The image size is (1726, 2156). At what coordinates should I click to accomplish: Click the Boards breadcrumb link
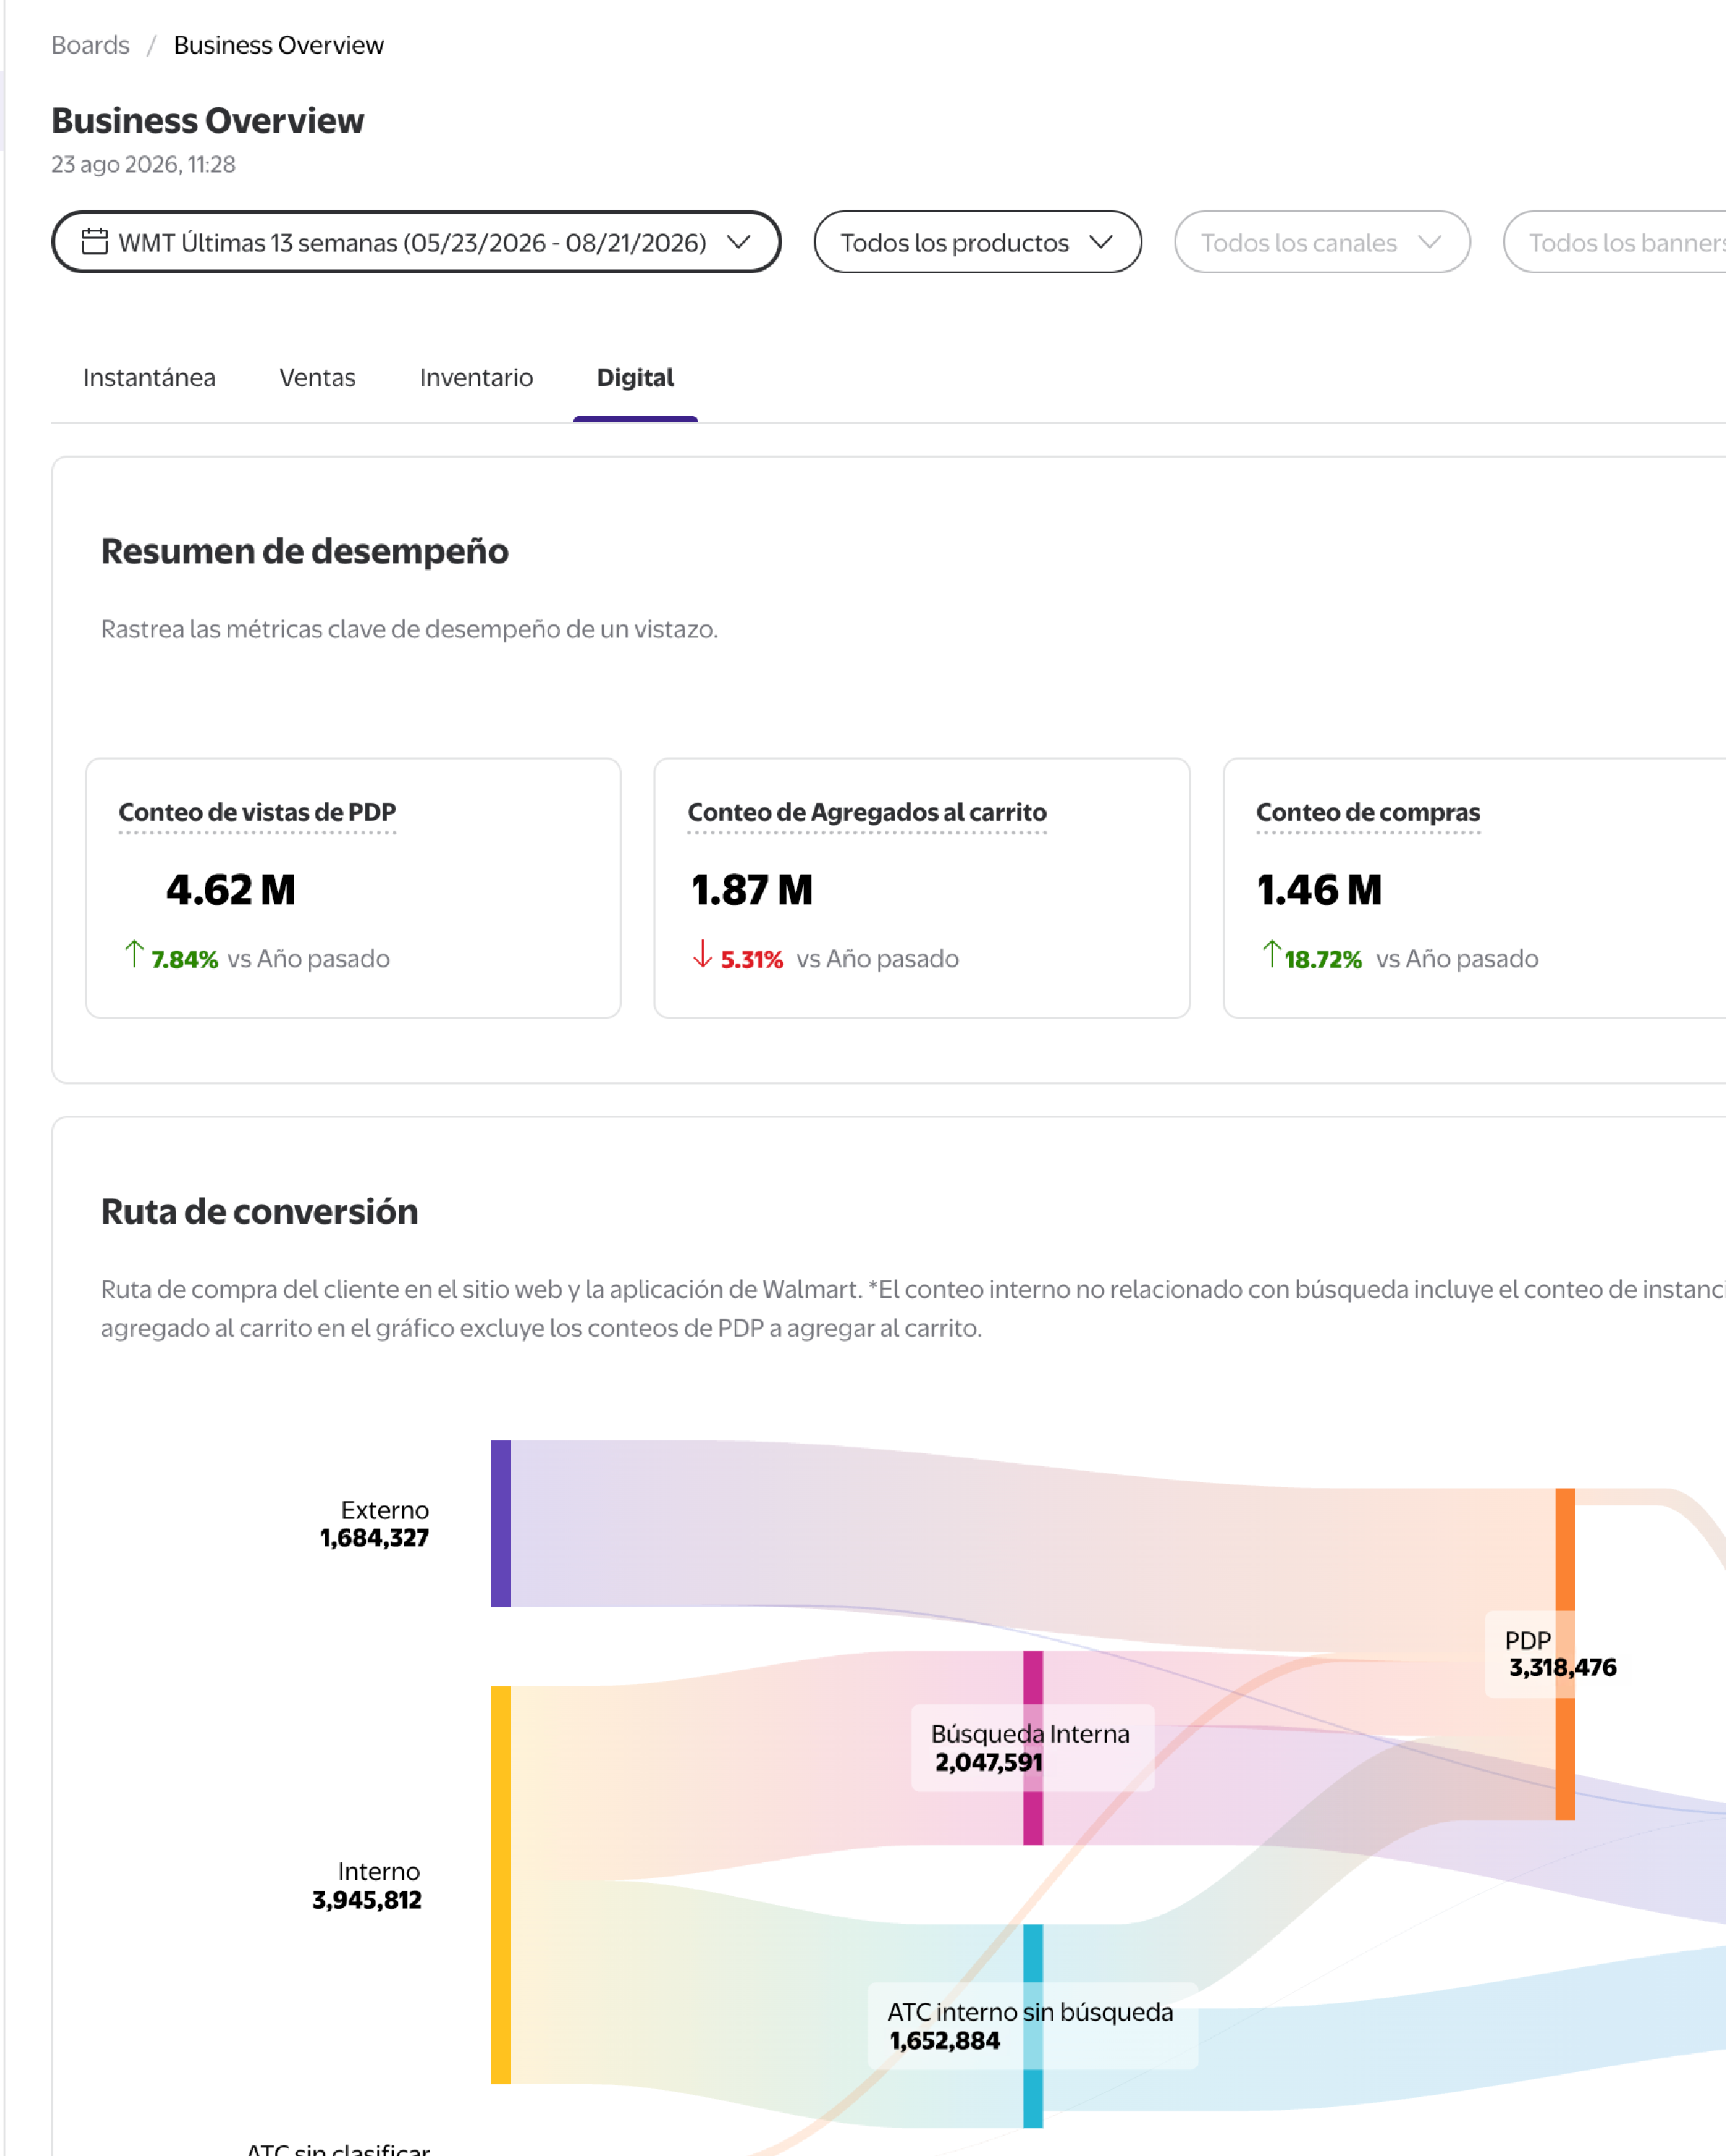(x=90, y=45)
